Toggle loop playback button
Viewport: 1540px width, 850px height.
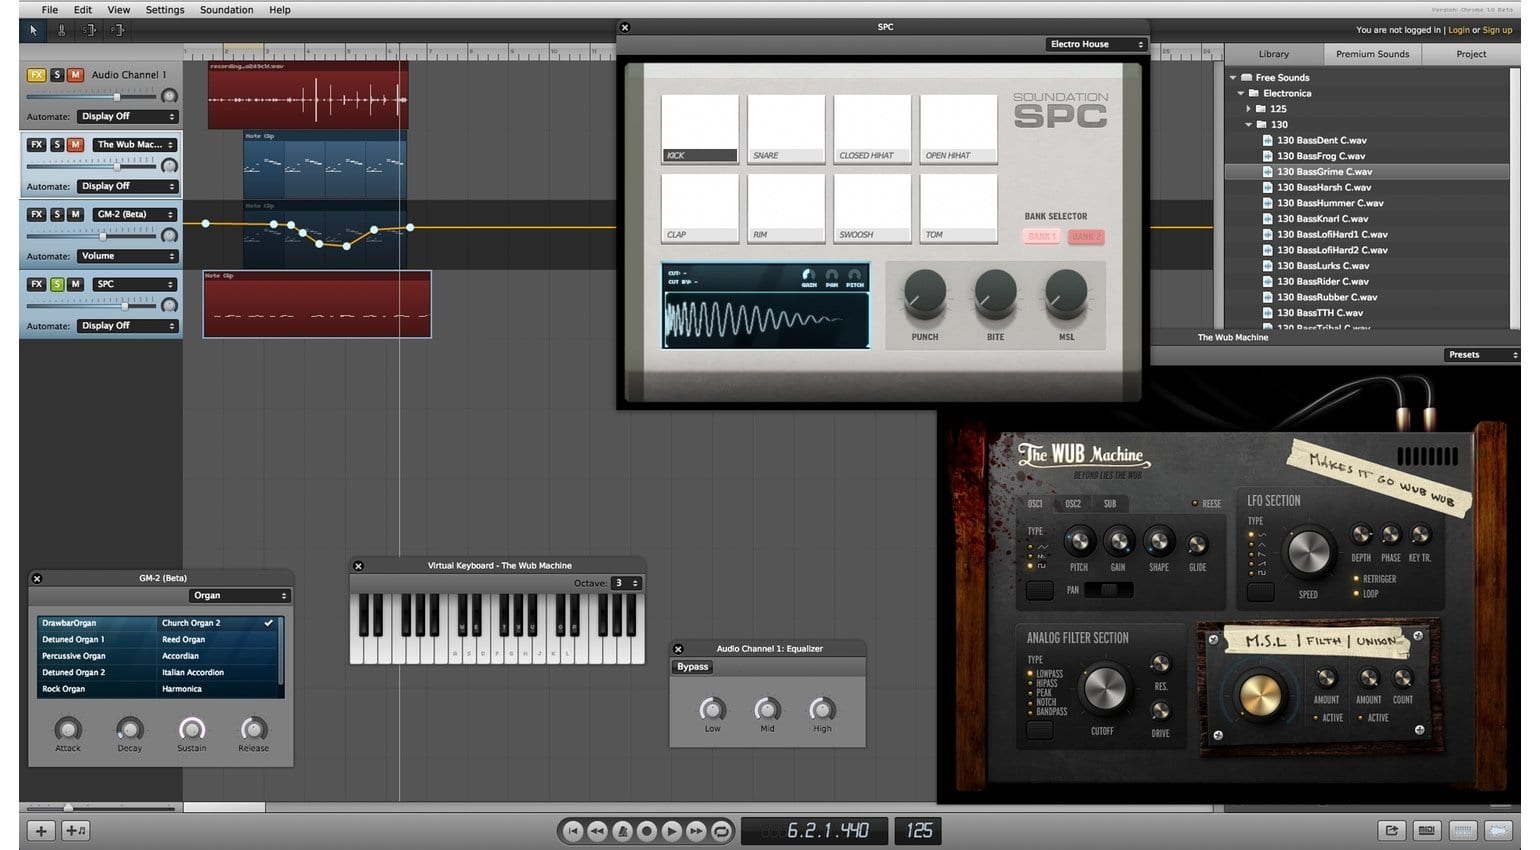[720, 831]
